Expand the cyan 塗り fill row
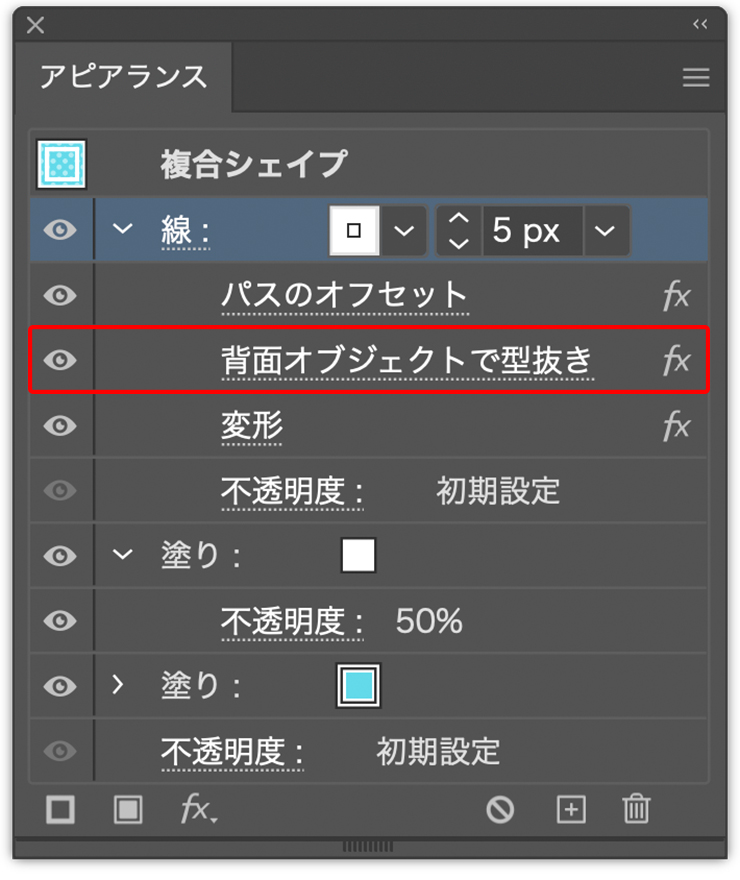740x880 pixels. click(119, 686)
